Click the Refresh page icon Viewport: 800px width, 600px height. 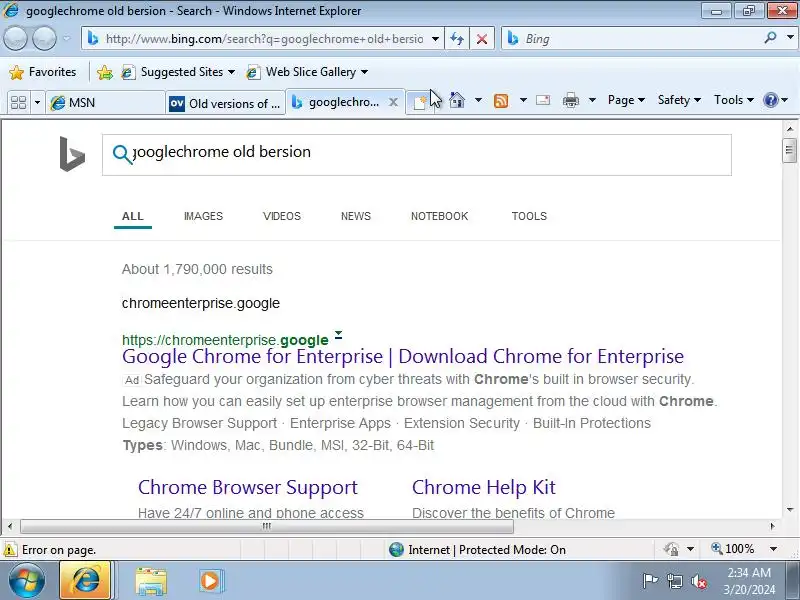point(457,39)
